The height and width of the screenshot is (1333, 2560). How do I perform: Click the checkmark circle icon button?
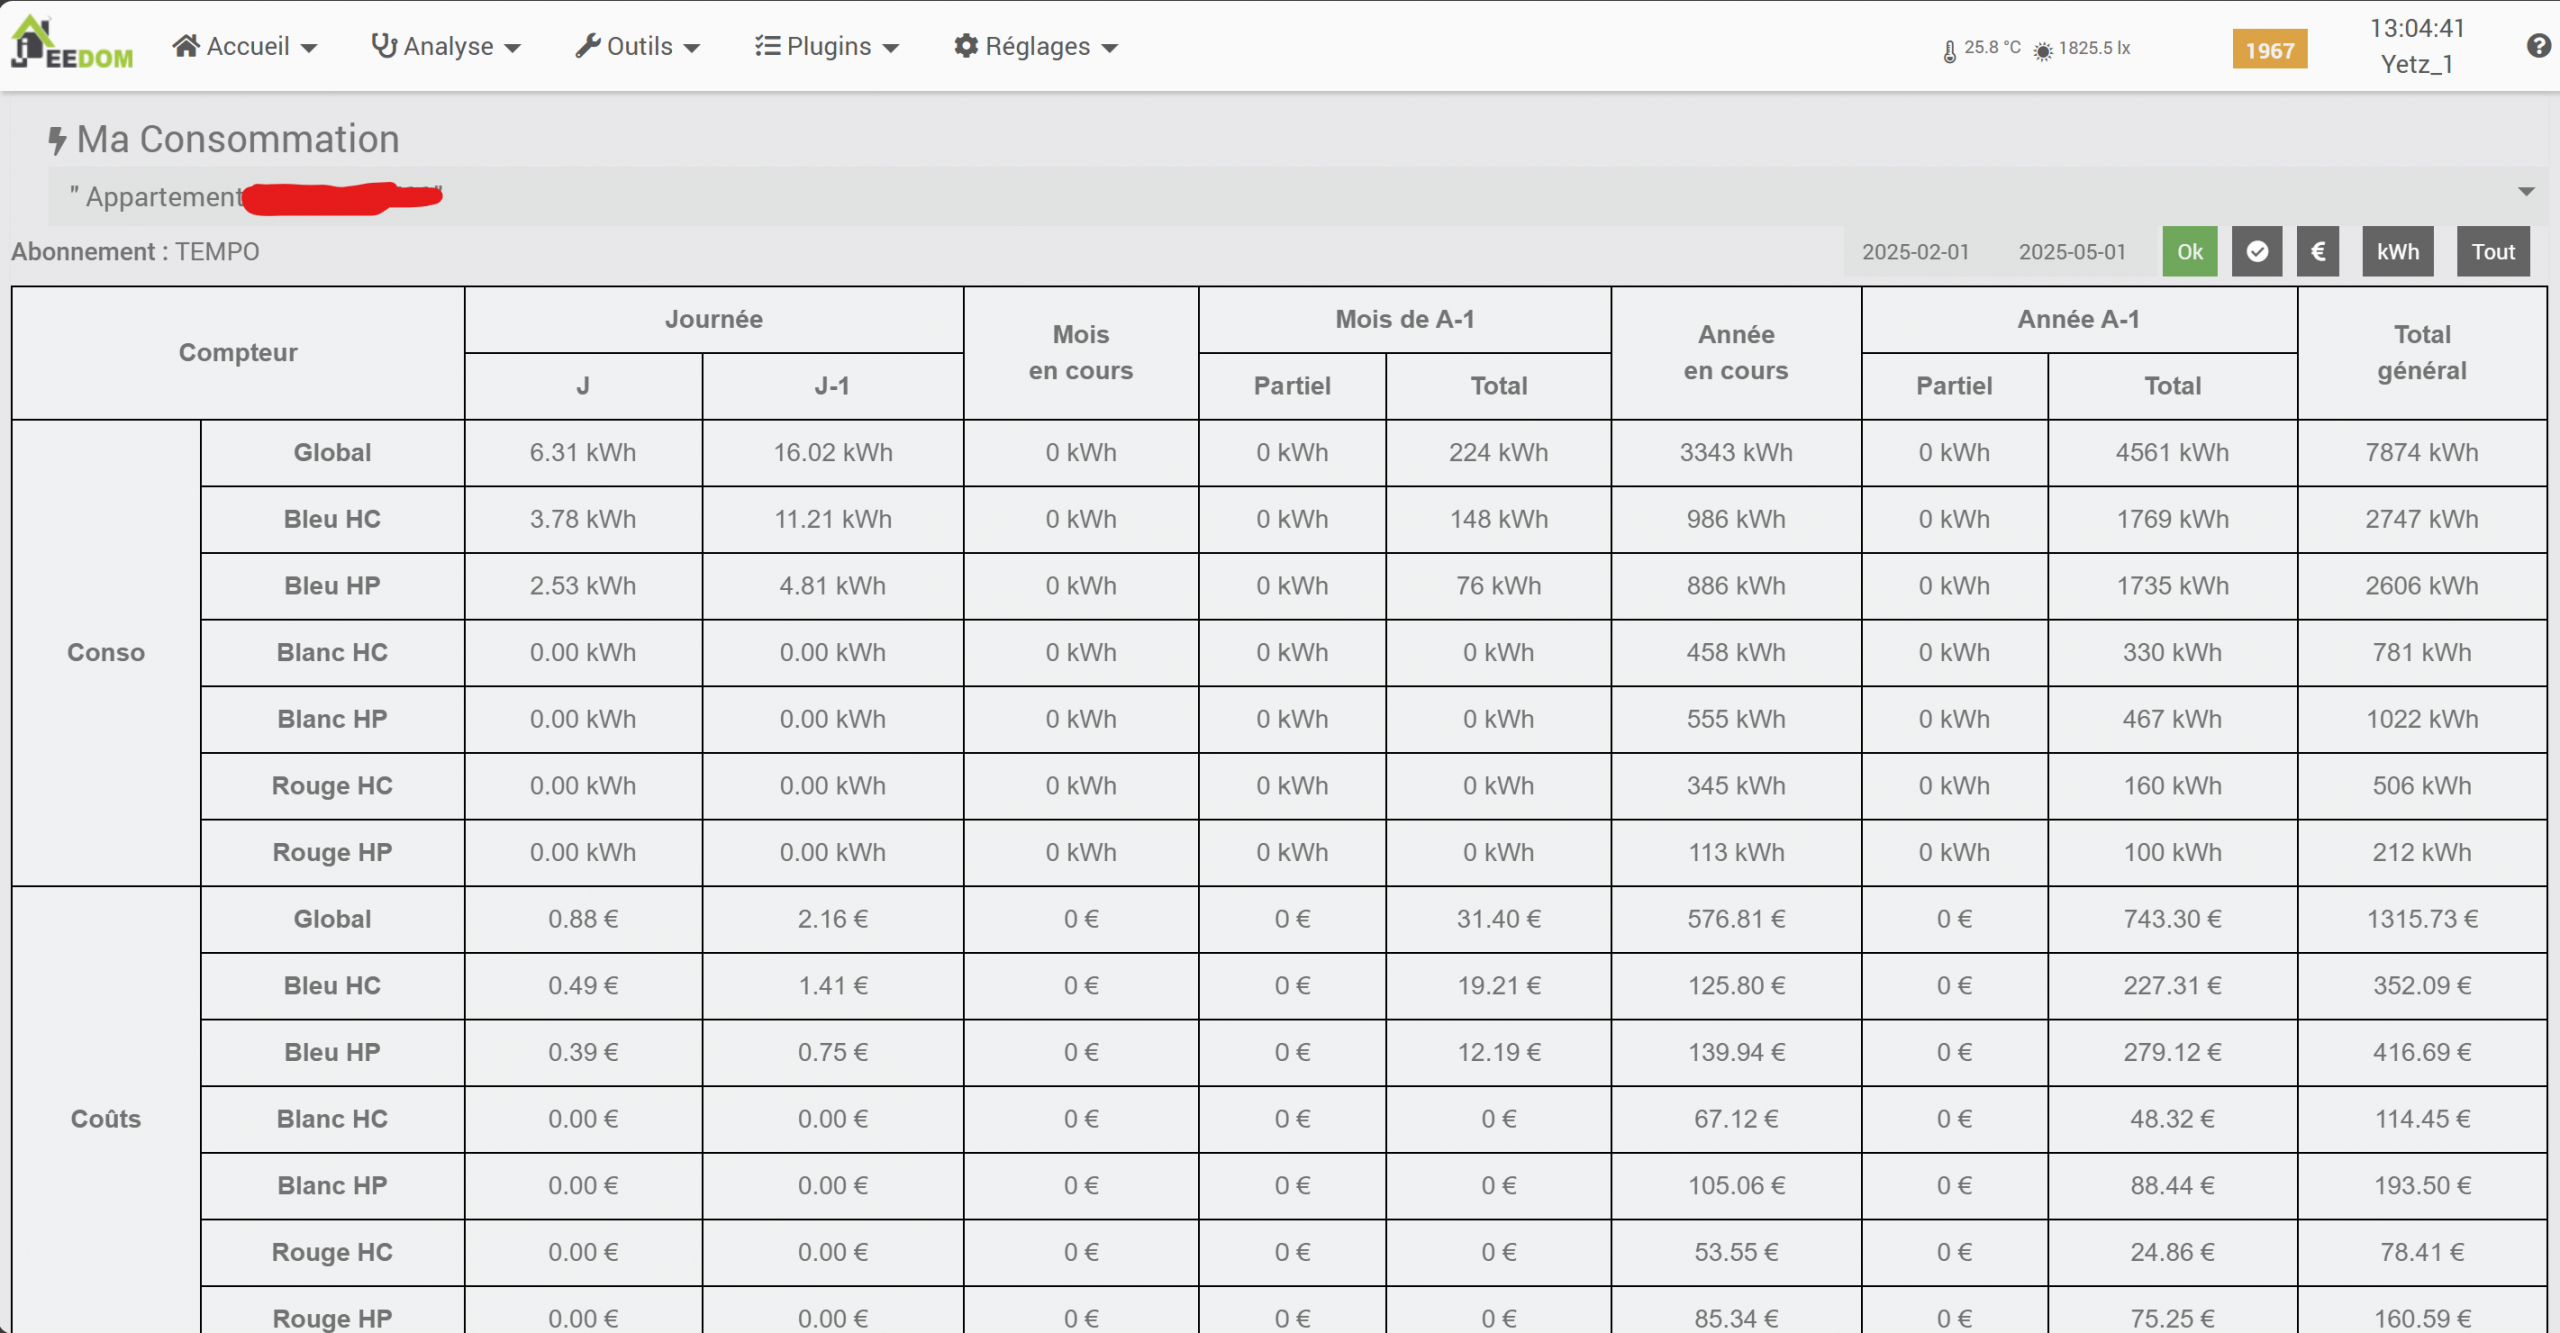pos(2256,252)
